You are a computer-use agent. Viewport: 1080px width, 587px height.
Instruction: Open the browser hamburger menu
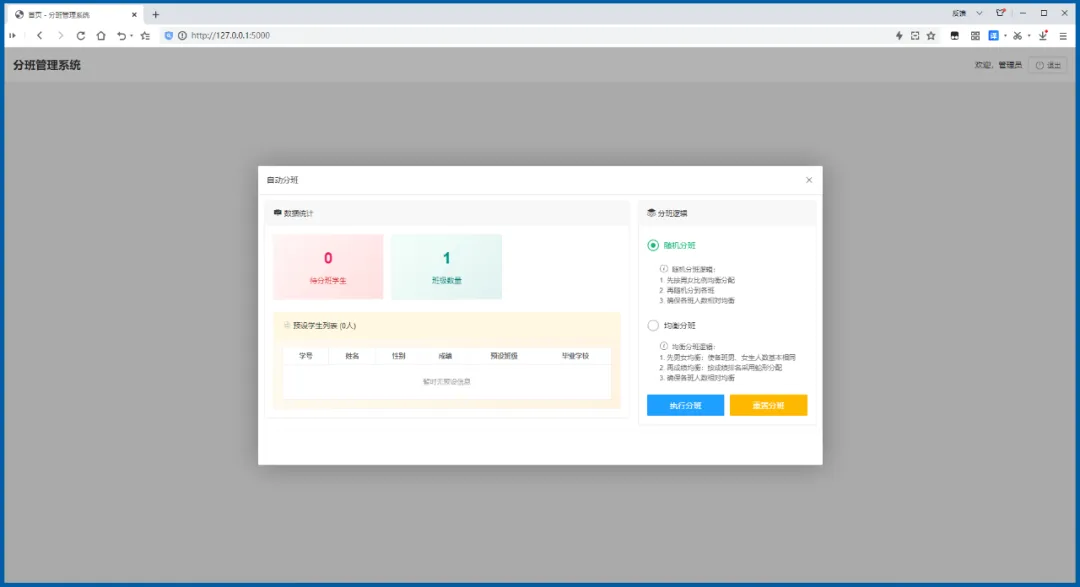point(1063,35)
